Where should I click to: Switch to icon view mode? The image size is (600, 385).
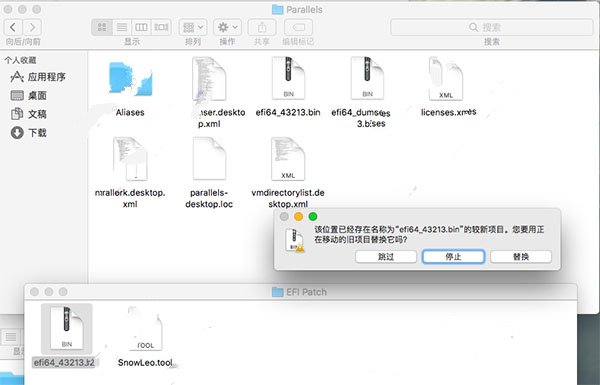[102, 27]
